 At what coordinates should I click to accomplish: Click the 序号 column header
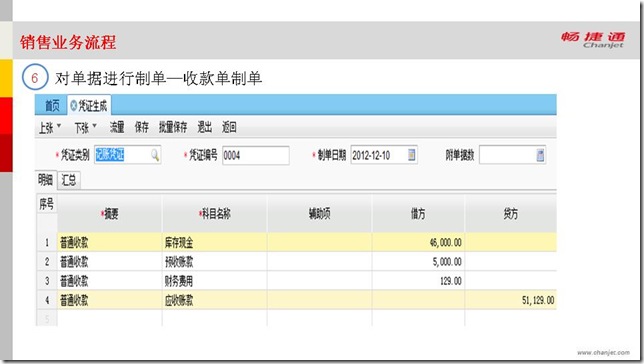pyautogui.click(x=46, y=204)
